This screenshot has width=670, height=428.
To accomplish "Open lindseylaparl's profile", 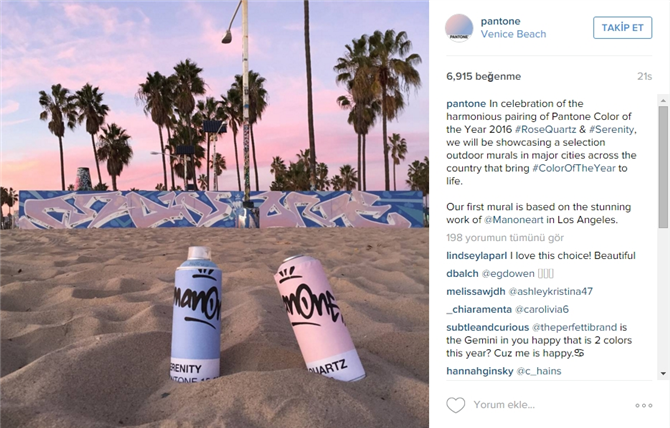I will [x=476, y=256].
